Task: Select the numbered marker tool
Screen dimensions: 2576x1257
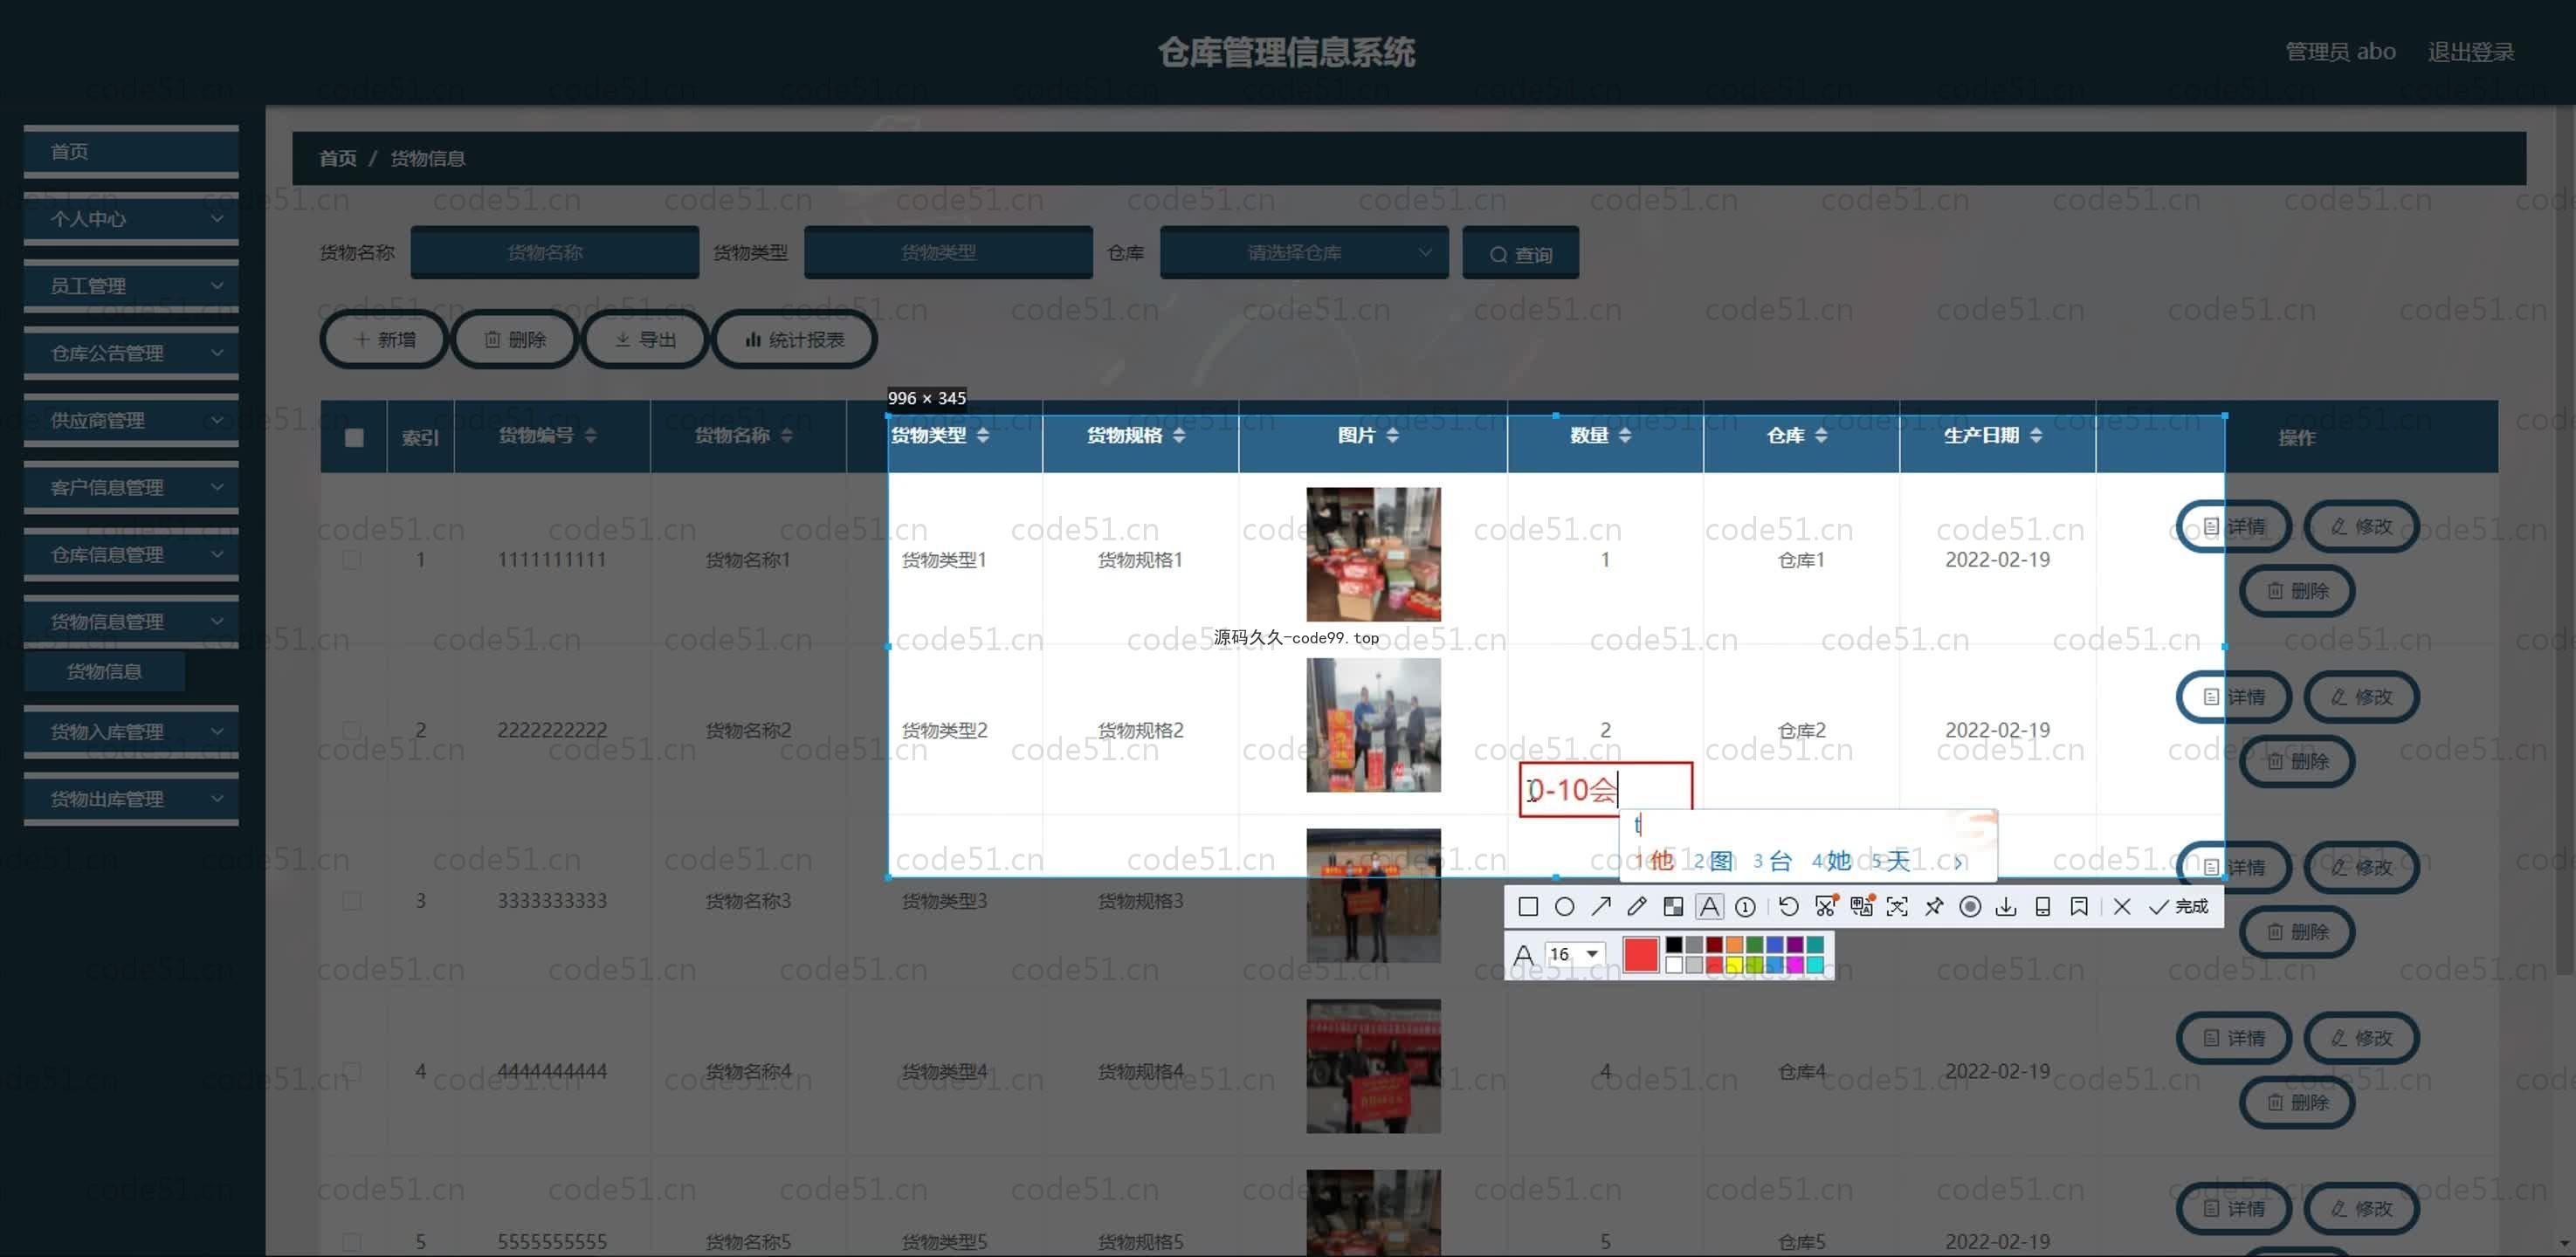Action: point(1746,907)
